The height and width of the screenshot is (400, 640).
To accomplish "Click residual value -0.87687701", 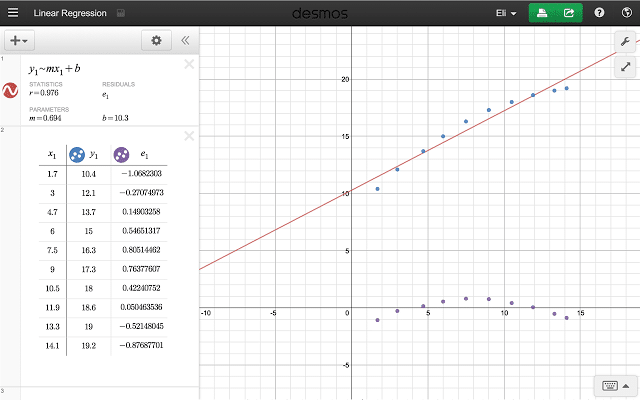I will [x=141, y=345].
